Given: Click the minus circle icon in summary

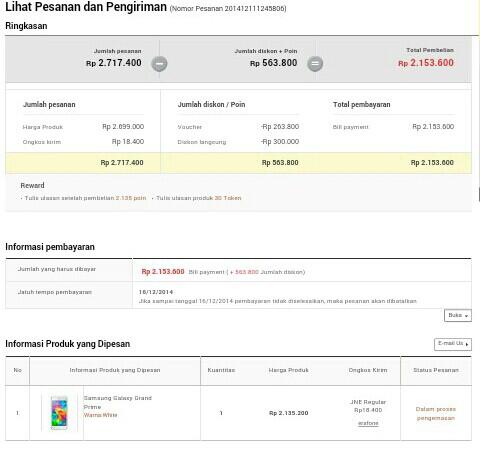Looking at the screenshot, I should pyautogui.click(x=159, y=64).
